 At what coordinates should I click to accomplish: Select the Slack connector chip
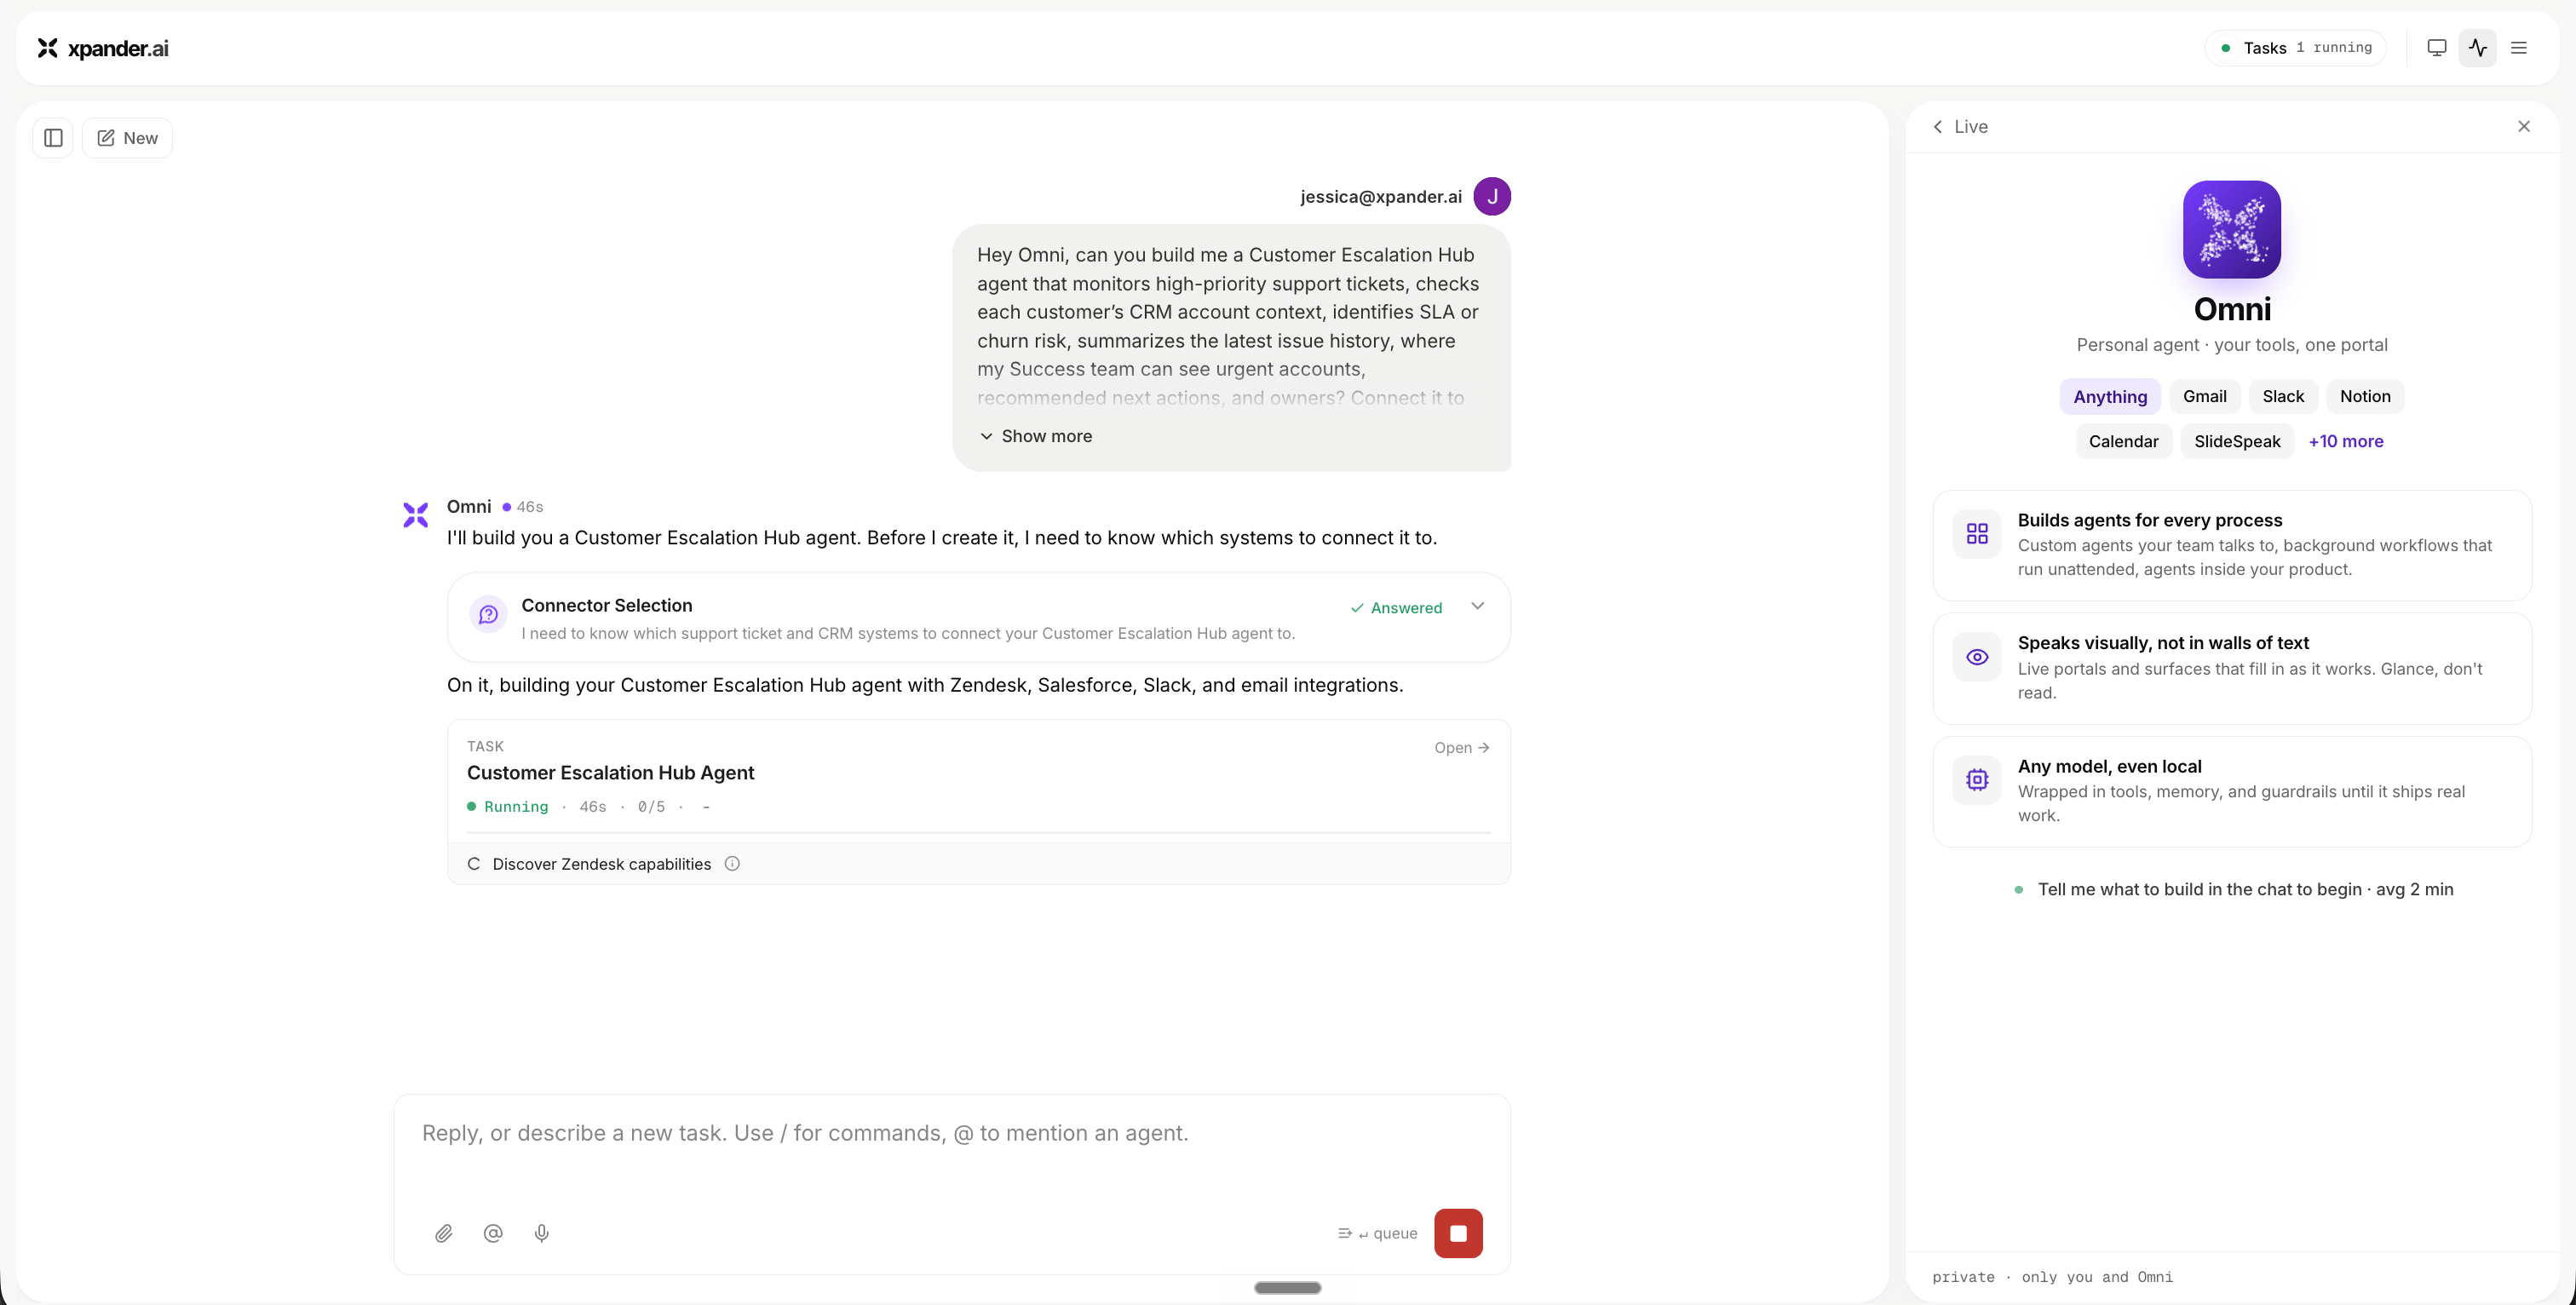[x=2283, y=397]
